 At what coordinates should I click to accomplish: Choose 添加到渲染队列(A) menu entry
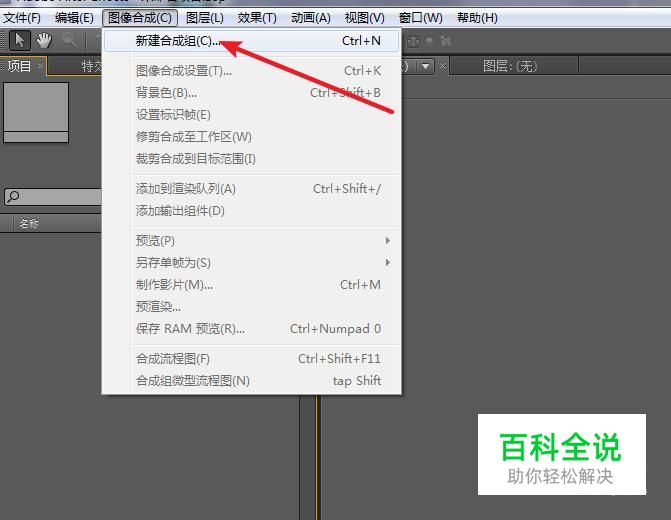click(252, 189)
